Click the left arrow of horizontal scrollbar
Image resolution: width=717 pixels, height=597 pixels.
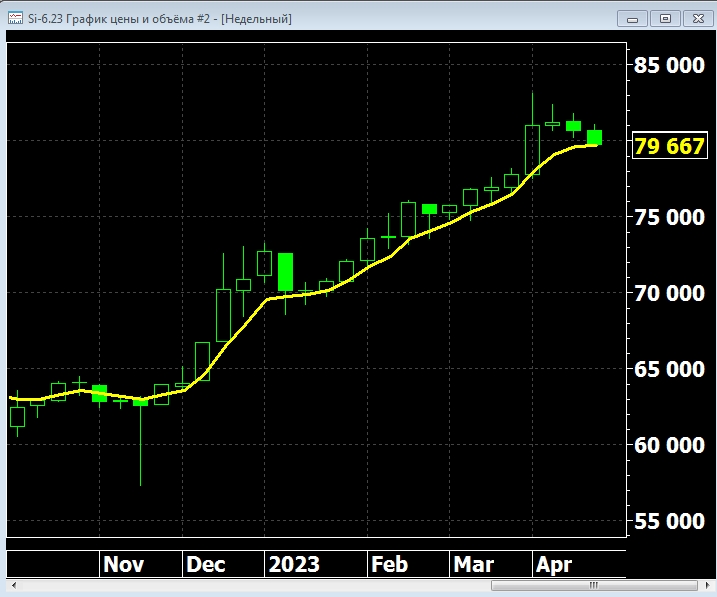(x=11, y=584)
